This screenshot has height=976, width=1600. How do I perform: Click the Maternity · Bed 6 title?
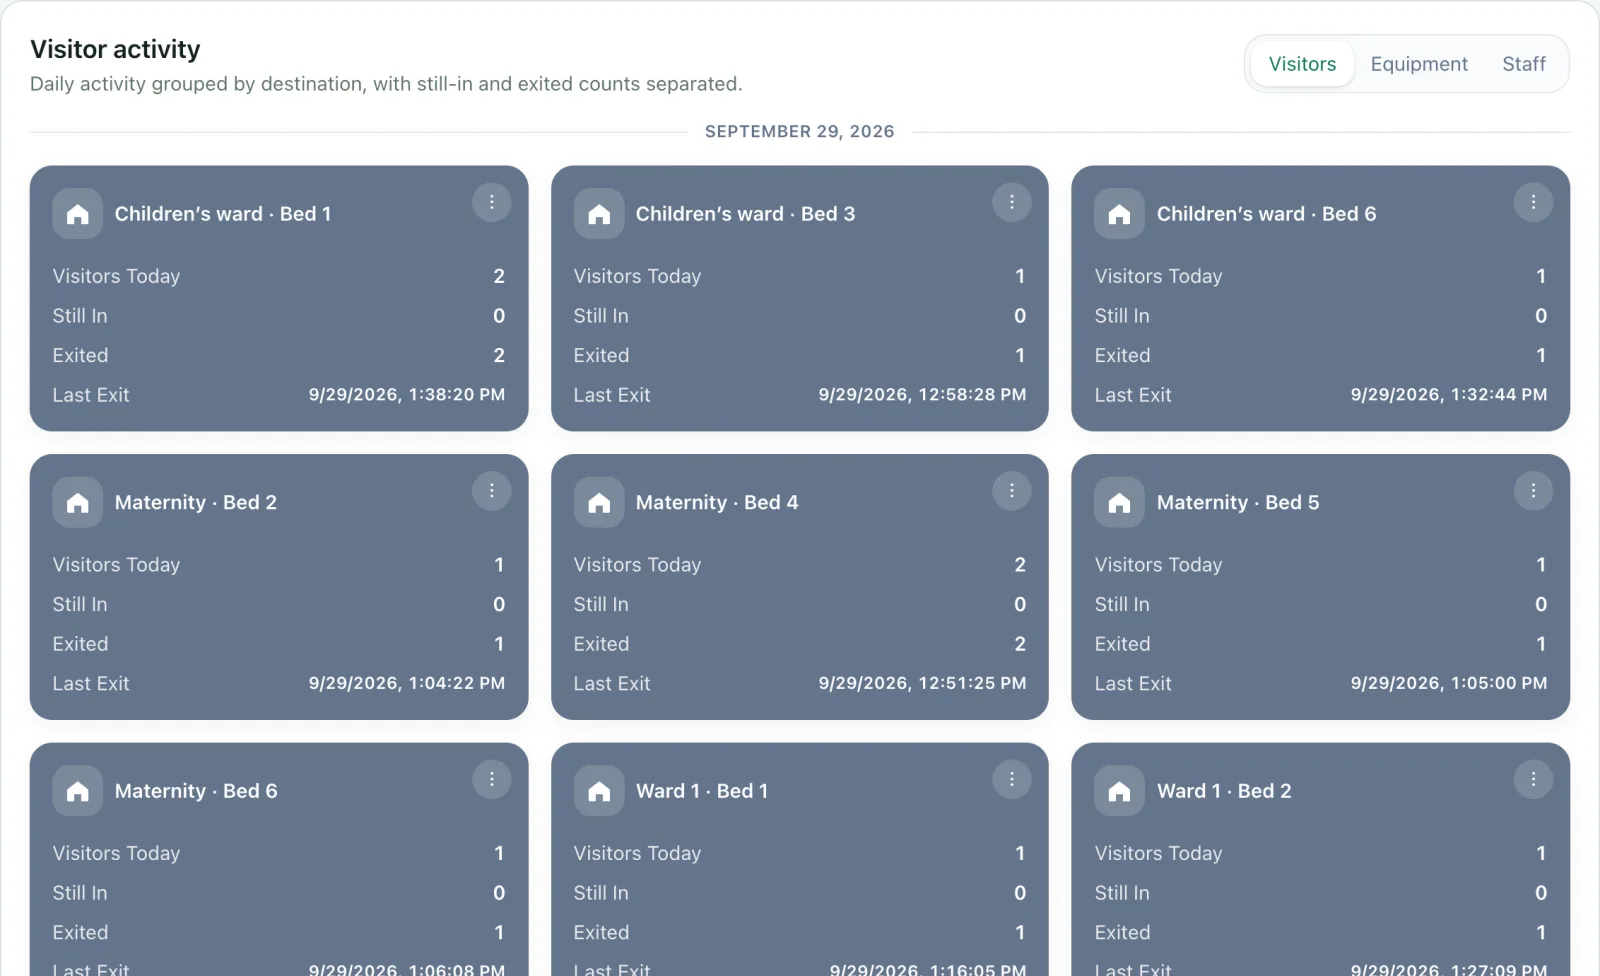[196, 791]
